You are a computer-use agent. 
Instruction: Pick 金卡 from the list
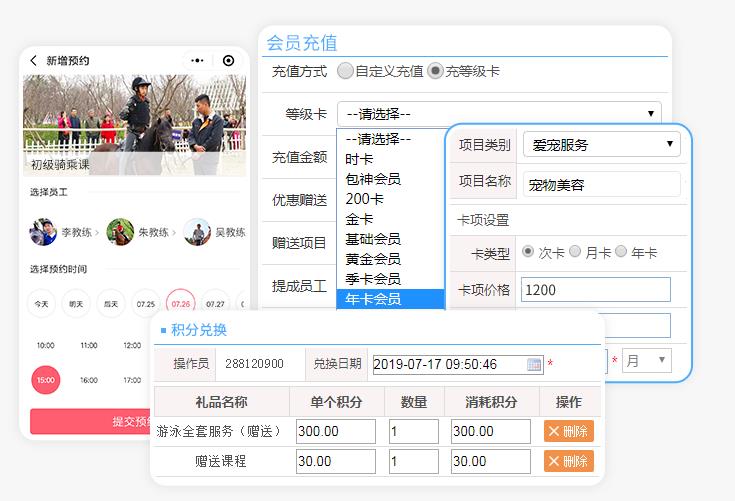tap(390, 219)
